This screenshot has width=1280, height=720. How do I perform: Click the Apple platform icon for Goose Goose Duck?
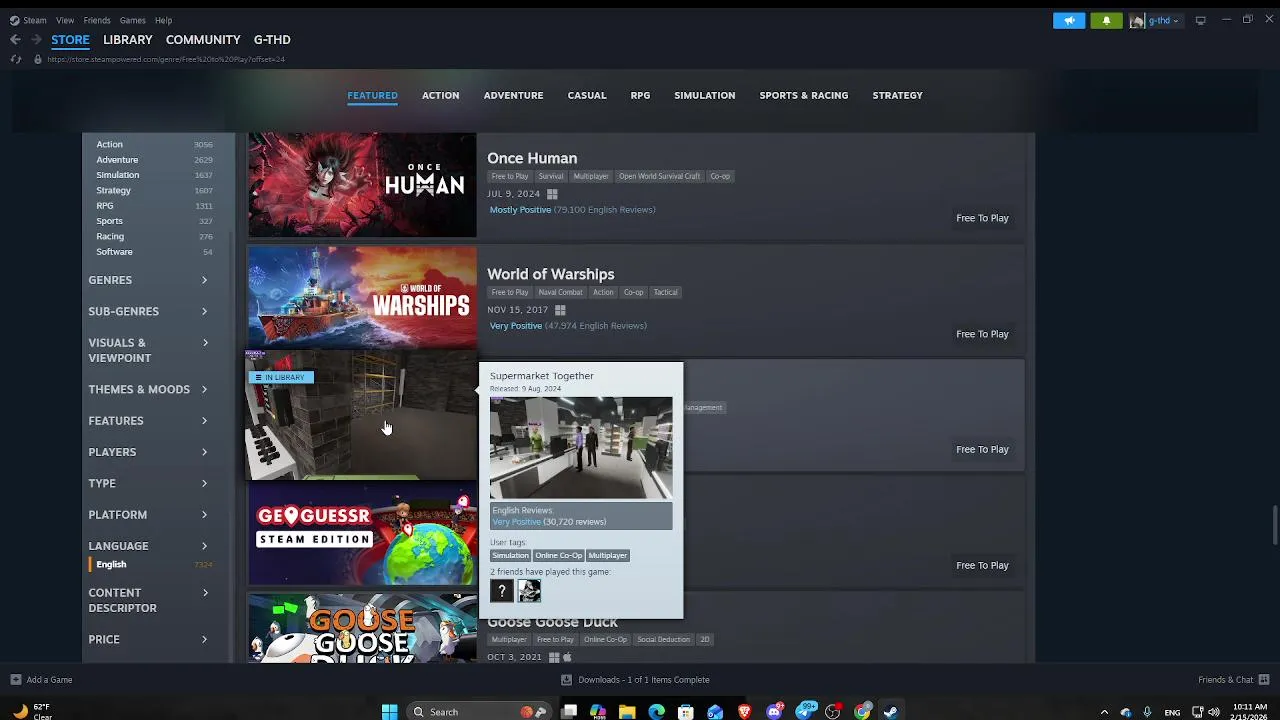click(567, 657)
